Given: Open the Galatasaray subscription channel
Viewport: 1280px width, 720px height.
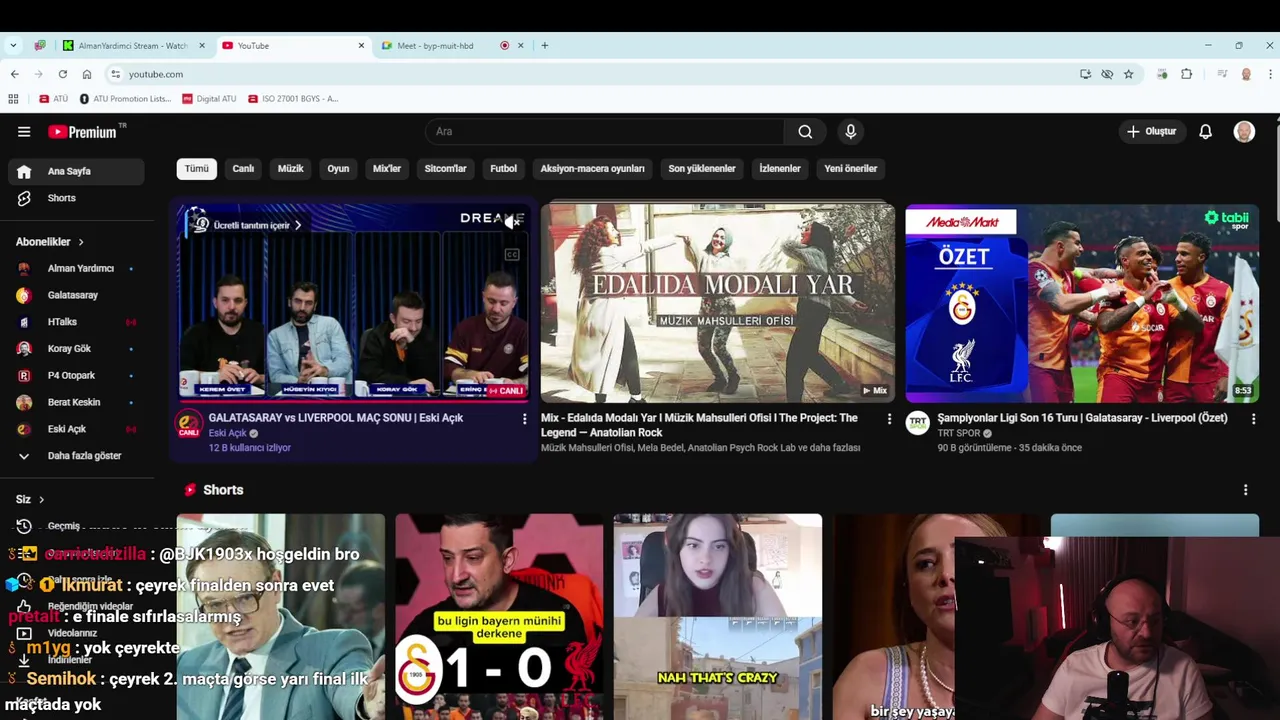Looking at the screenshot, I should (76, 295).
